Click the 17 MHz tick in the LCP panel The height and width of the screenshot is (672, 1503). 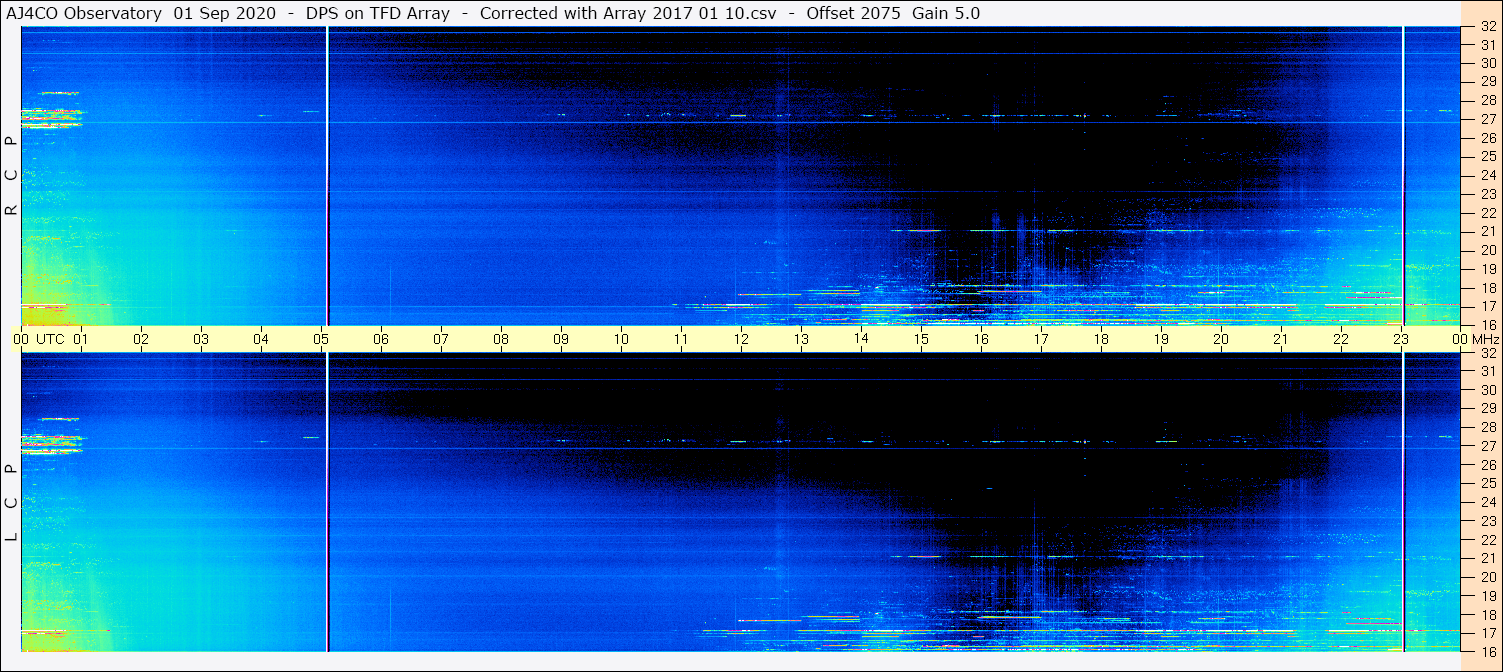[1487, 633]
